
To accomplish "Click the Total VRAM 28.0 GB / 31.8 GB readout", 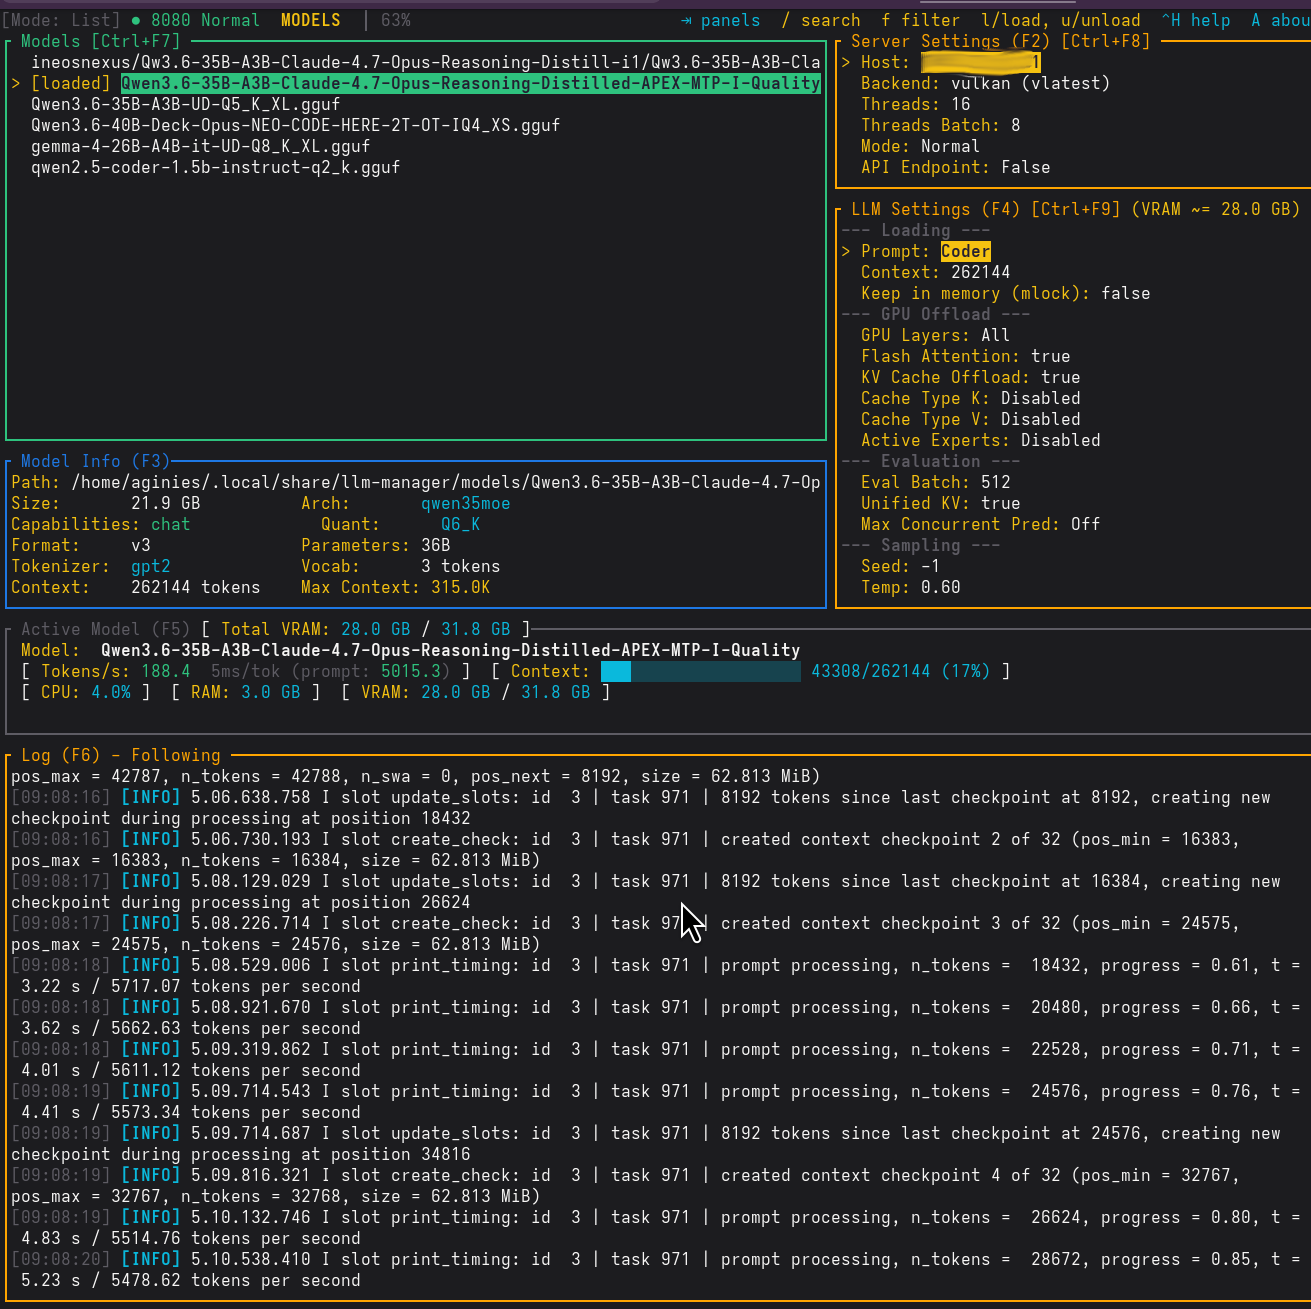I will (366, 629).
